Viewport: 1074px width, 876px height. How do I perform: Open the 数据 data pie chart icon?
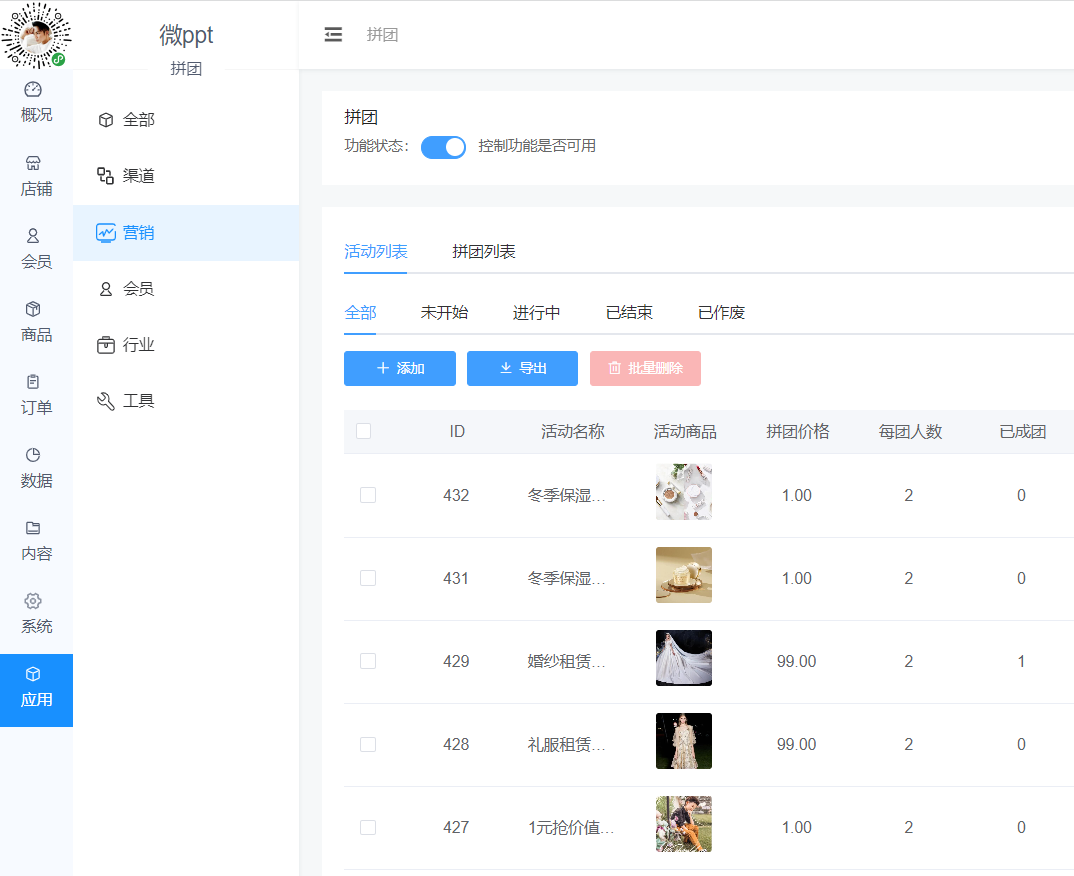coord(33,455)
